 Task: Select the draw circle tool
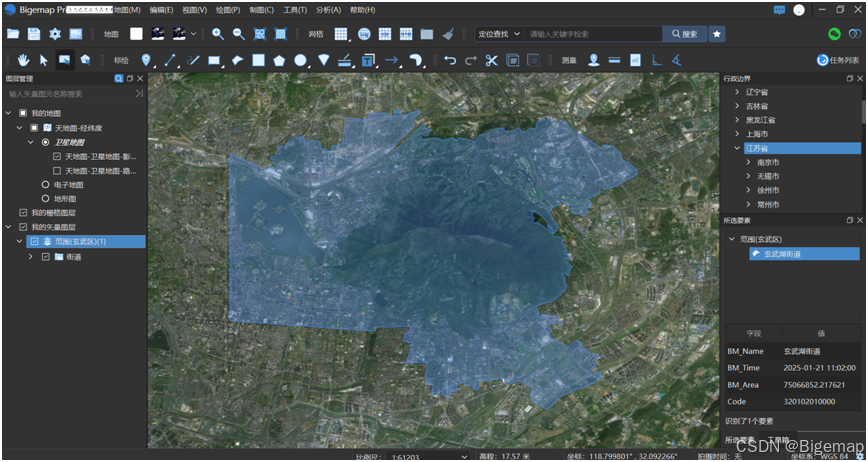[300, 60]
